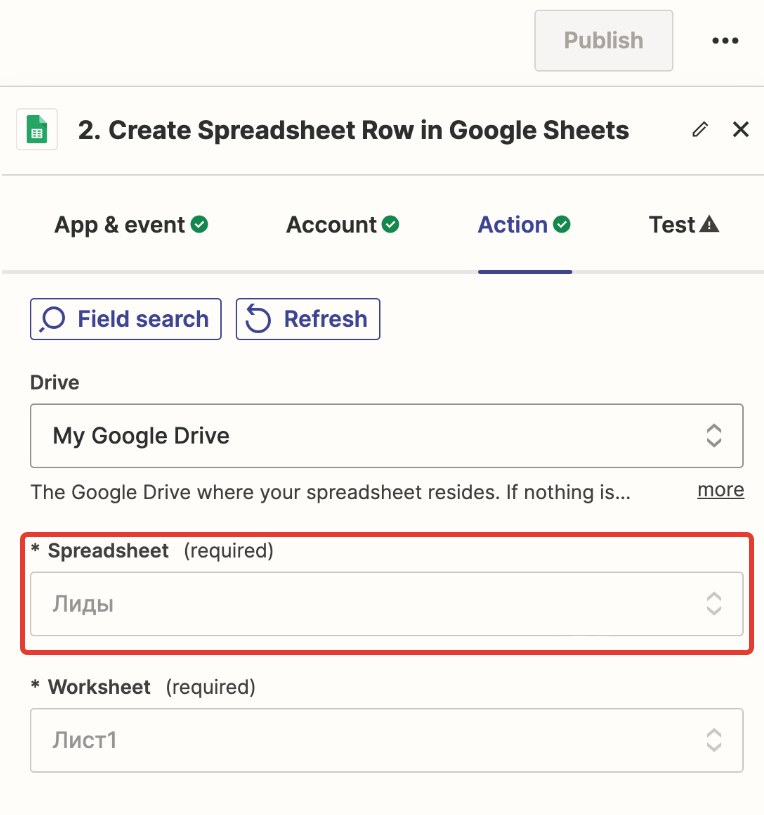The width and height of the screenshot is (764, 815).
Task: Go to the Test tab
Action: tap(672, 225)
